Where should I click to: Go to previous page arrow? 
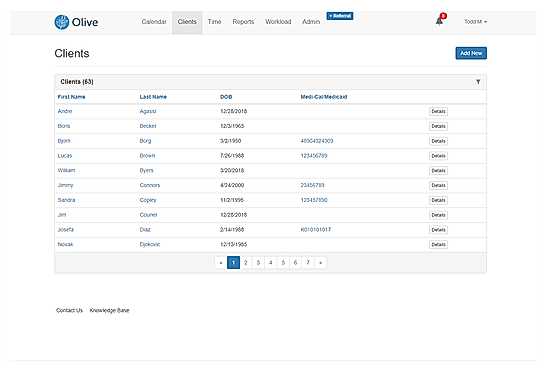(221, 263)
